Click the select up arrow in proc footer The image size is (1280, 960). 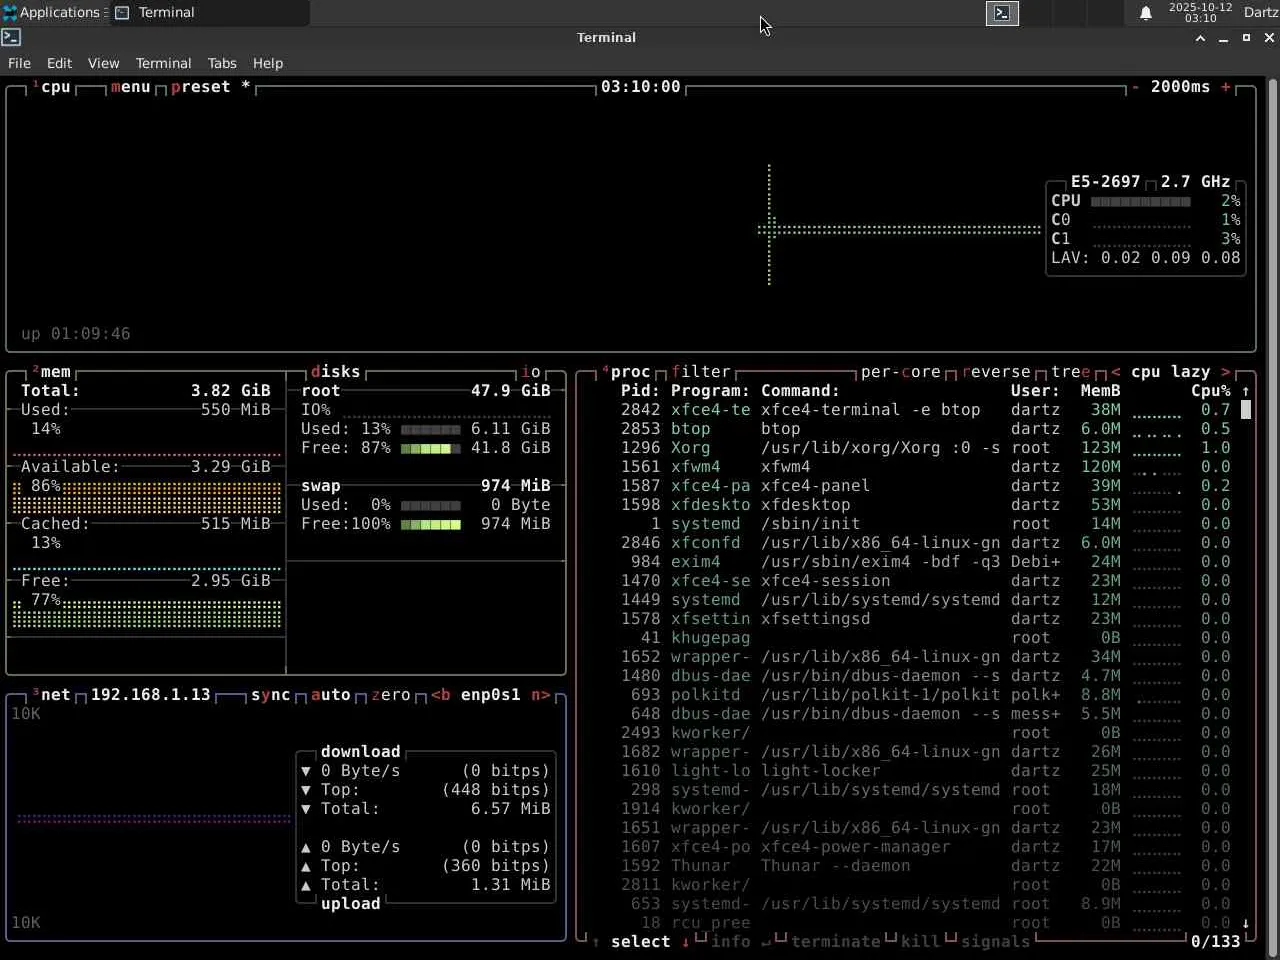point(596,942)
